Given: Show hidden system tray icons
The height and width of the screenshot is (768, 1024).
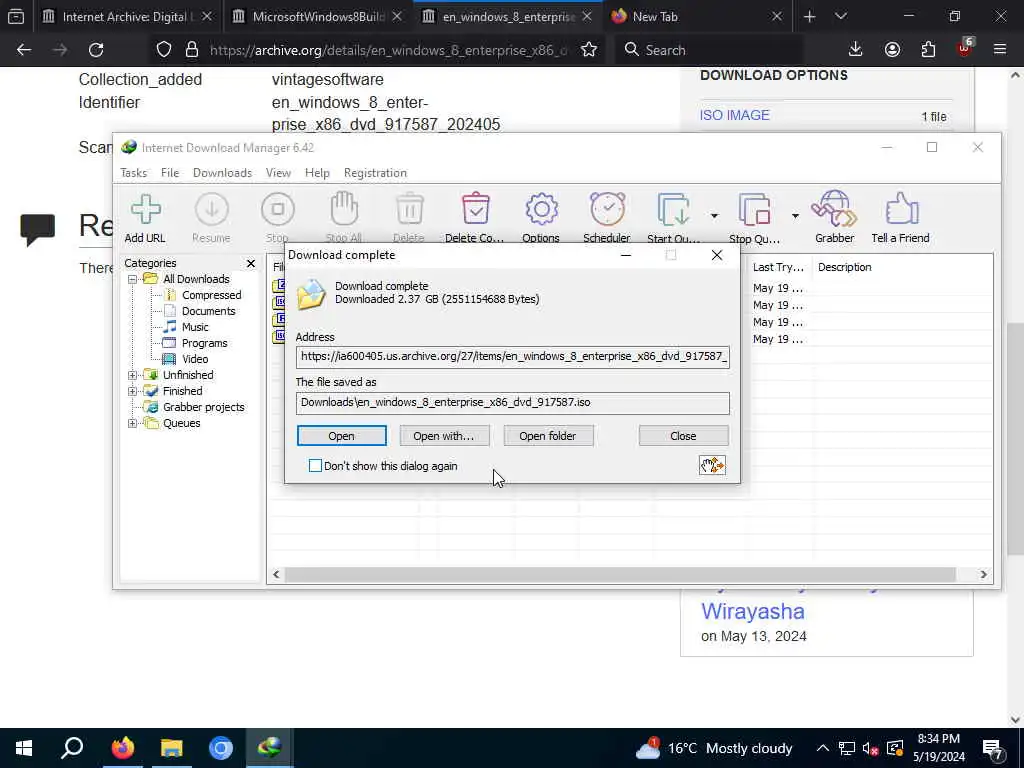Looking at the screenshot, I should pos(823,748).
